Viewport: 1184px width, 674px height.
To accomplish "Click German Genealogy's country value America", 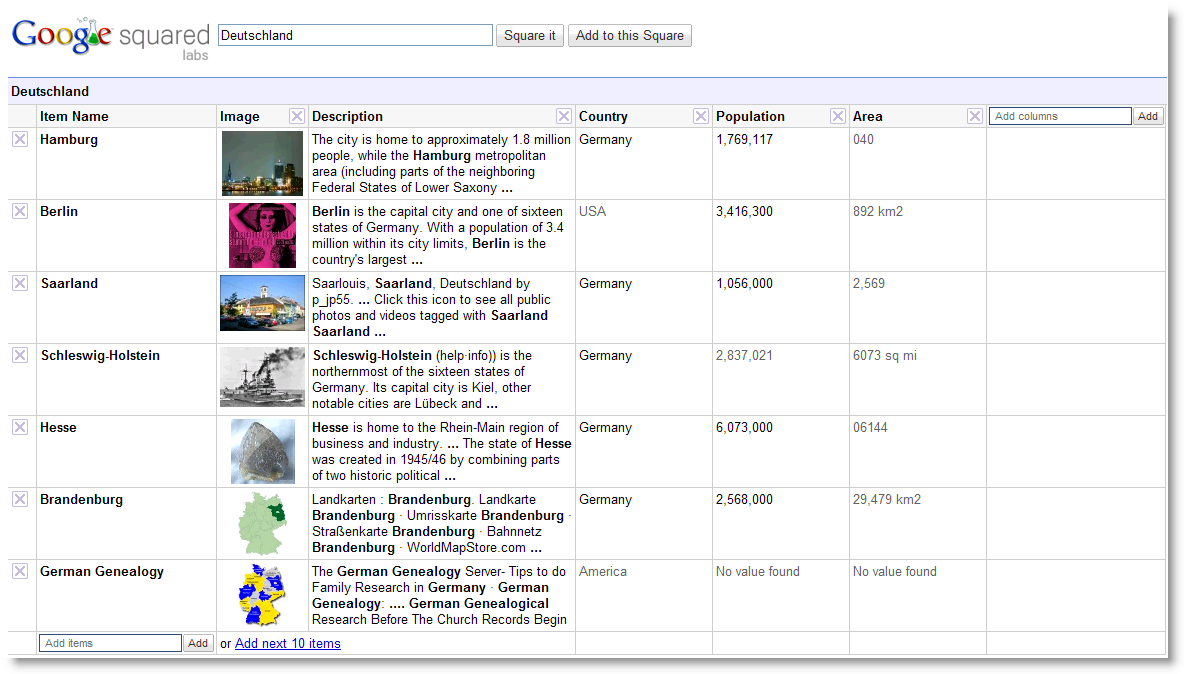I will (x=603, y=571).
